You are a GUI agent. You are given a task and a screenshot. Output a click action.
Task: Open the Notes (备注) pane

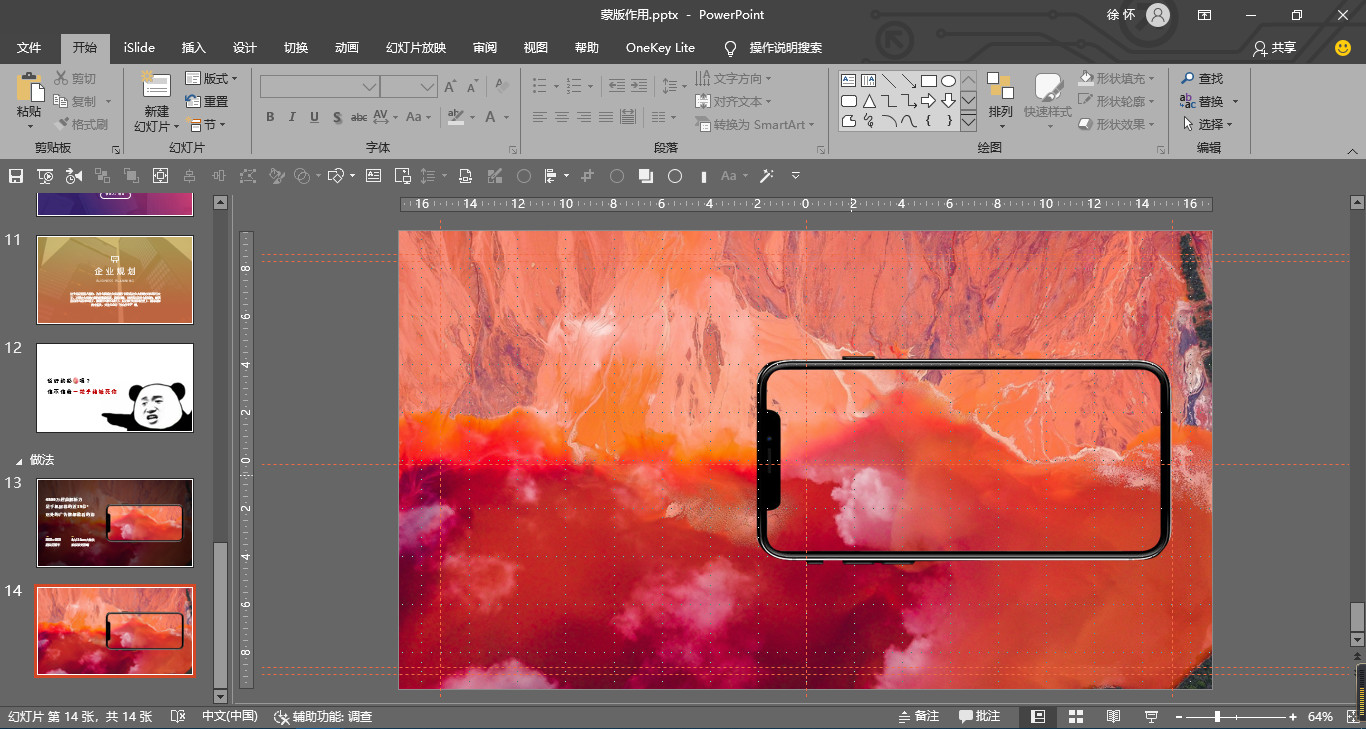point(919,716)
